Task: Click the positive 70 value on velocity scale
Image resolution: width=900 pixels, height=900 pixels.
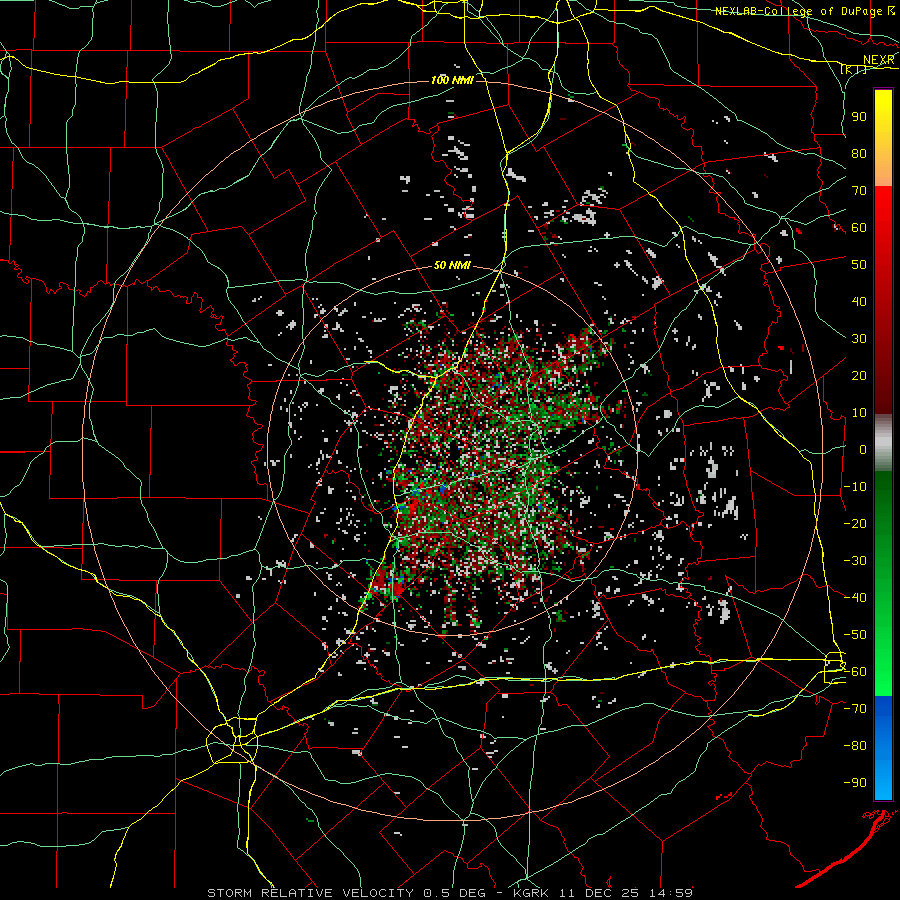Action: (x=859, y=191)
